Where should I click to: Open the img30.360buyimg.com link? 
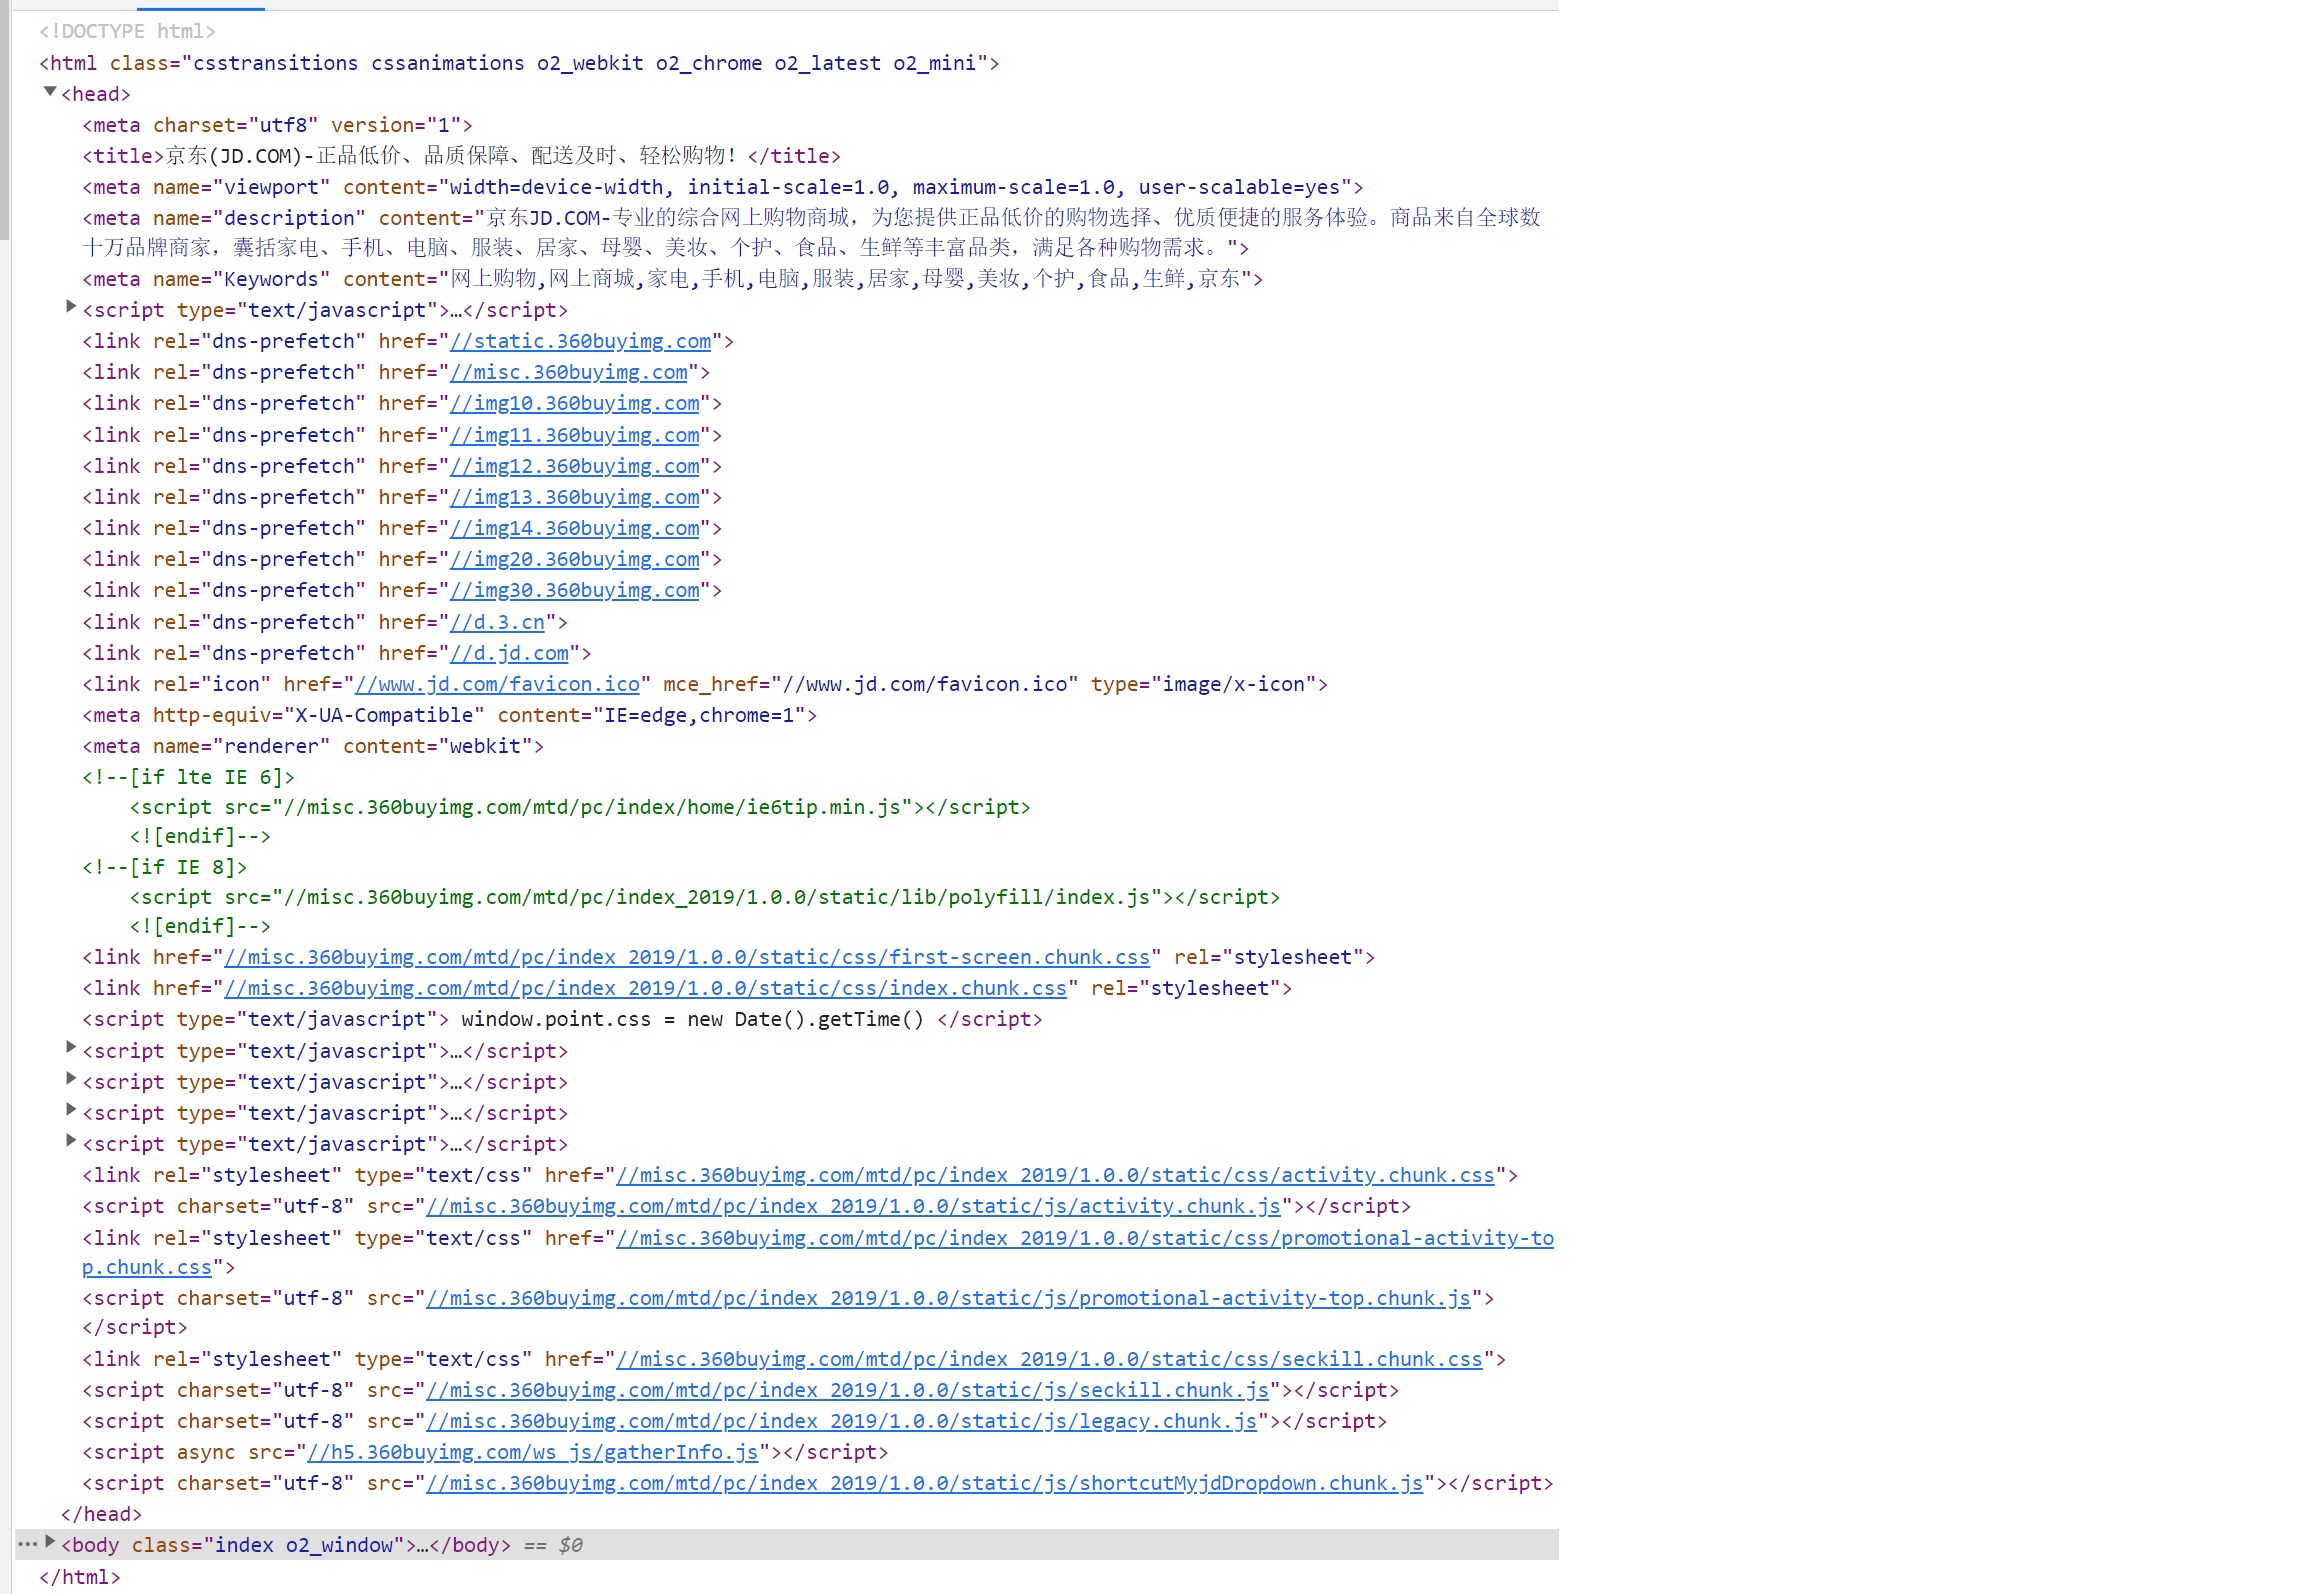(575, 591)
